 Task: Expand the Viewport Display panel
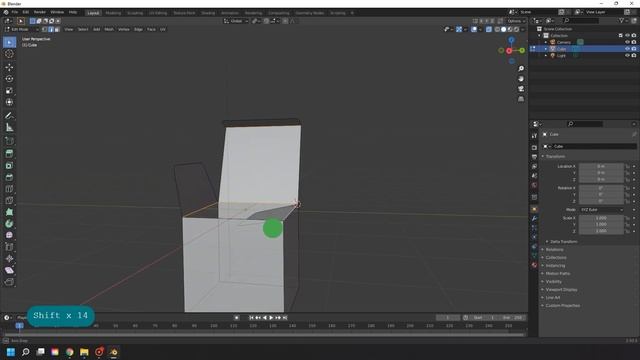(x=561, y=289)
